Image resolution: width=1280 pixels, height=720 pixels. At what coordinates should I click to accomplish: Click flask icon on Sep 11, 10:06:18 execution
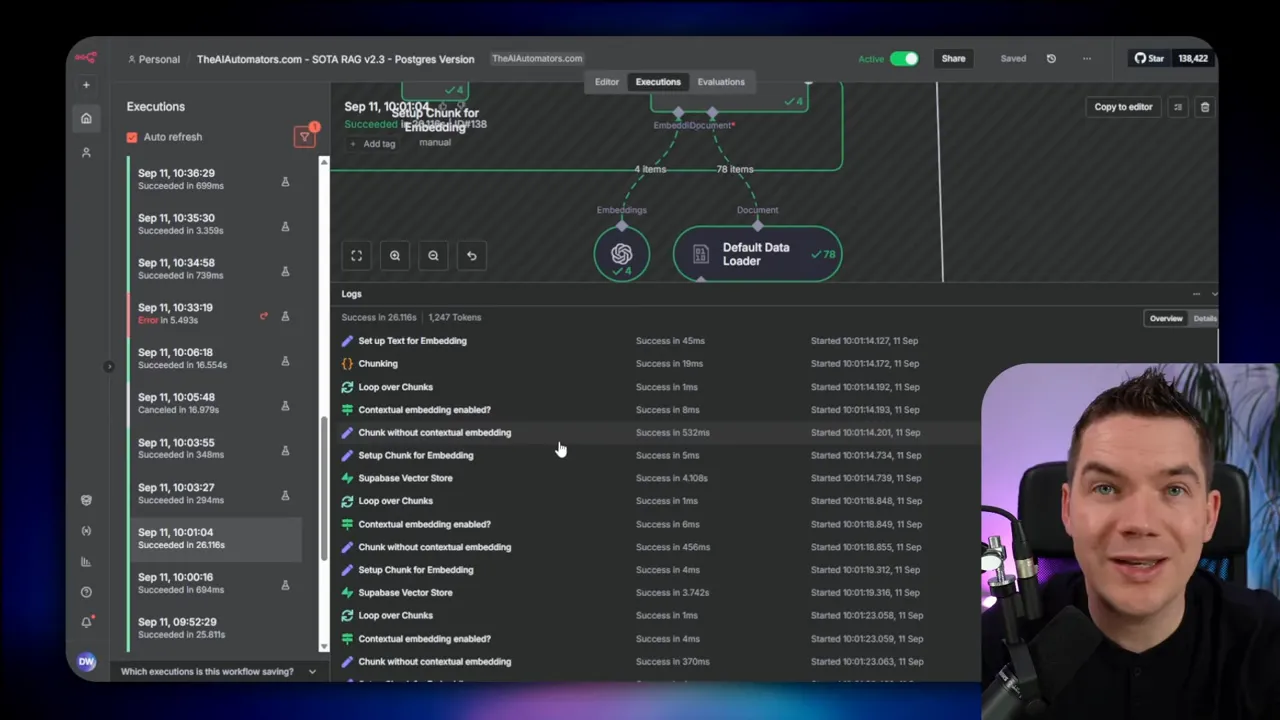285,361
